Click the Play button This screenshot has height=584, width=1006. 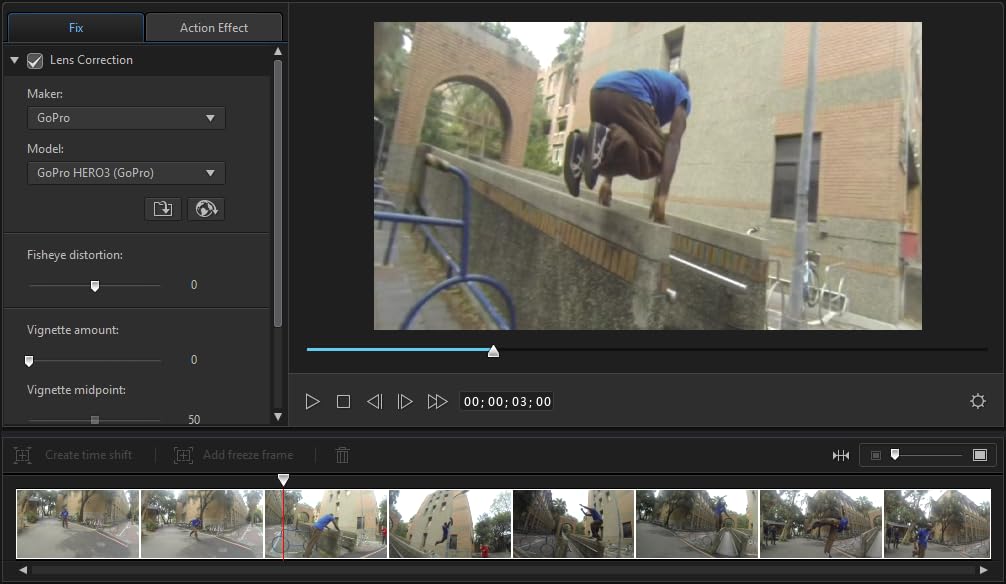313,401
